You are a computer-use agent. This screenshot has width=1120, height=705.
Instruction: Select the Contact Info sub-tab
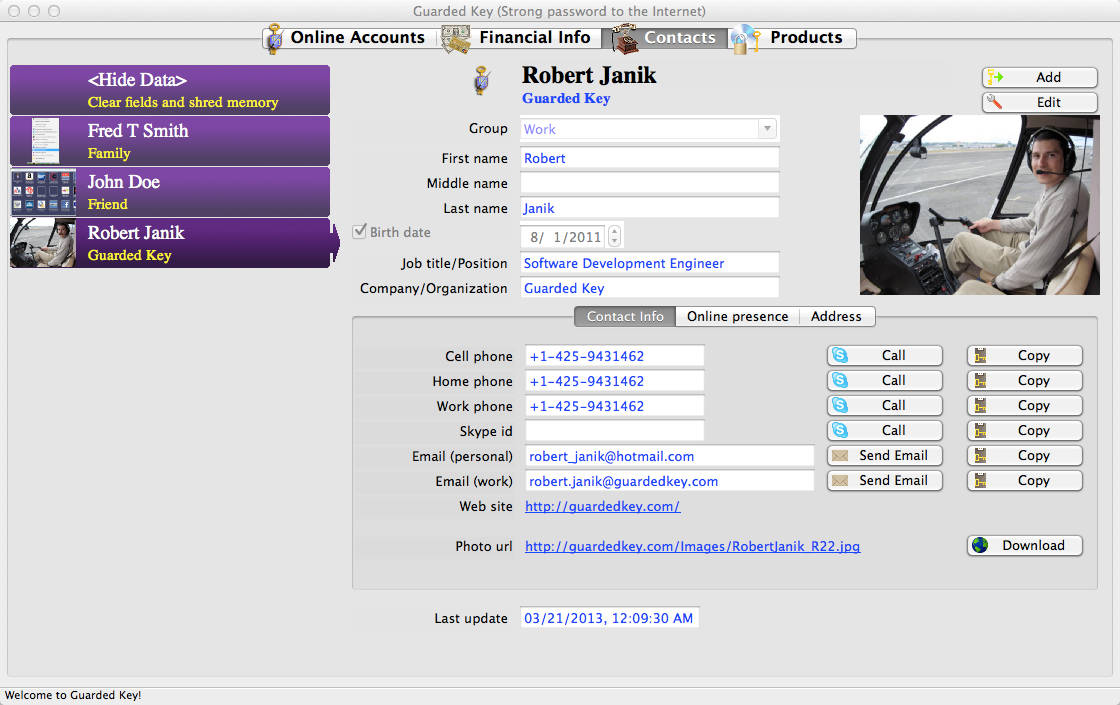(625, 316)
